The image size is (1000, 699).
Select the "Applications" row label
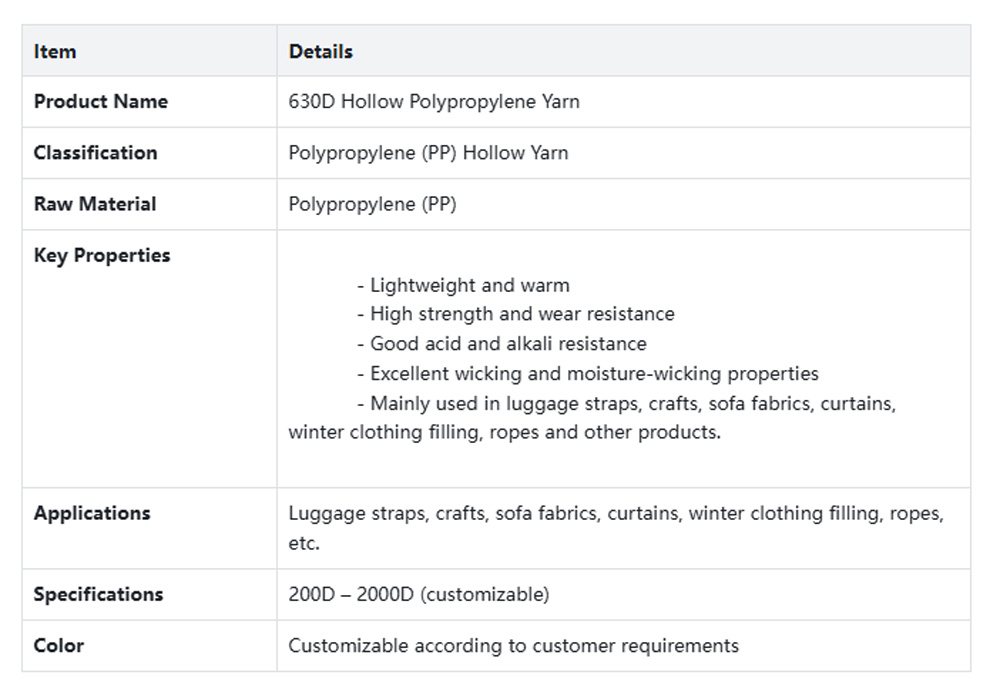pos(92,513)
